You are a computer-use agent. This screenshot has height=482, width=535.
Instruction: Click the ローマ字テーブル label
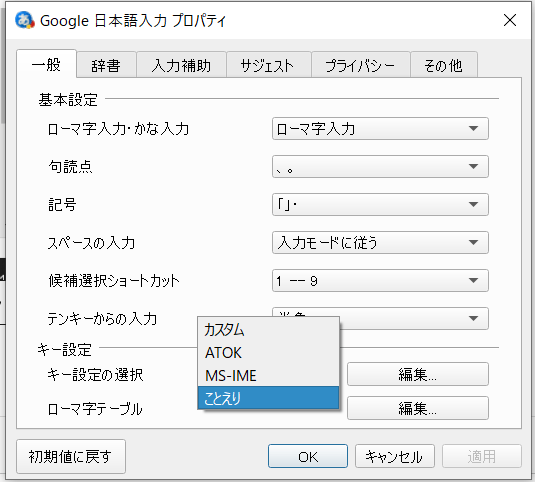[x=95, y=409]
